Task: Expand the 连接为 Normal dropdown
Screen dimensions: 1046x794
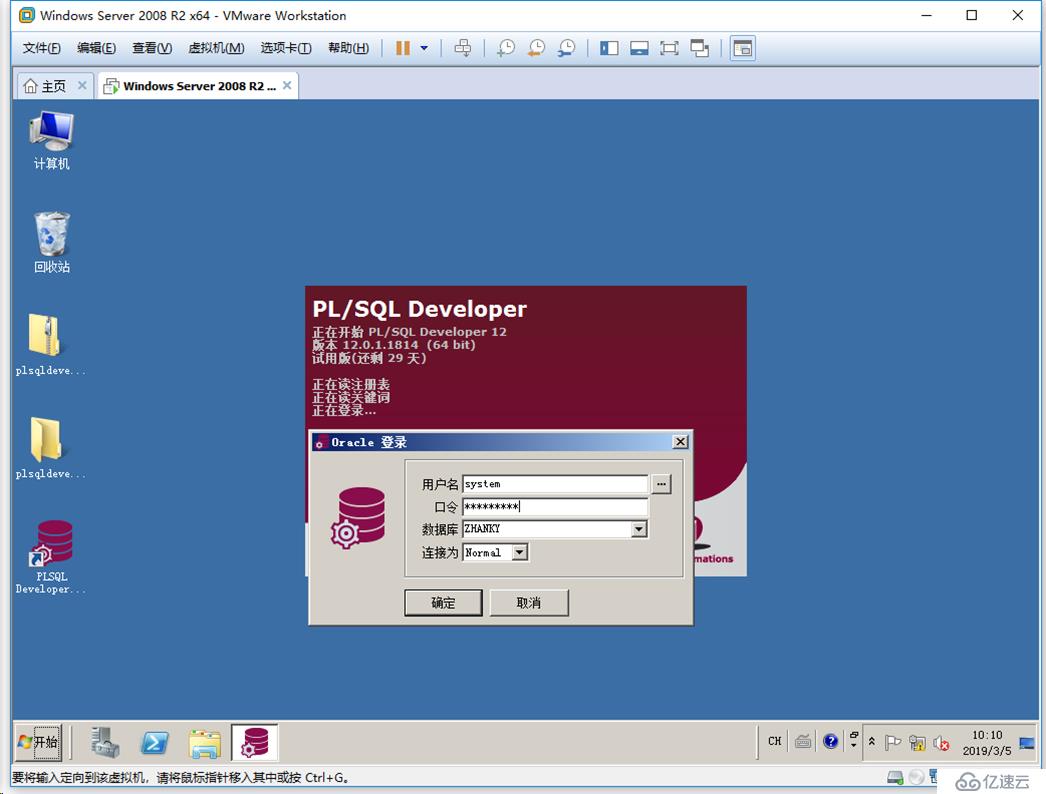Action: click(520, 552)
